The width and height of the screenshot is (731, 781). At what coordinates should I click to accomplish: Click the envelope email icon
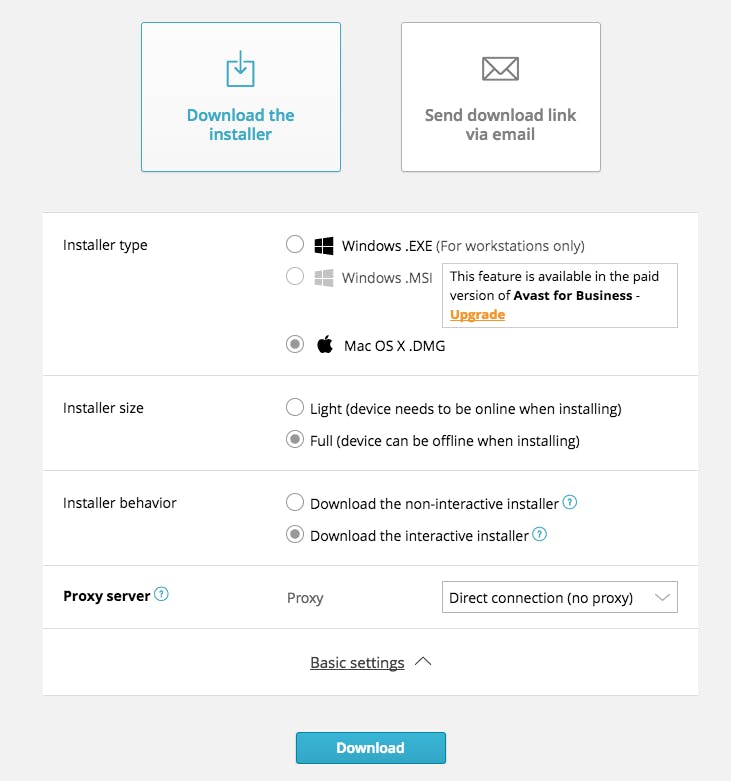[500, 69]
